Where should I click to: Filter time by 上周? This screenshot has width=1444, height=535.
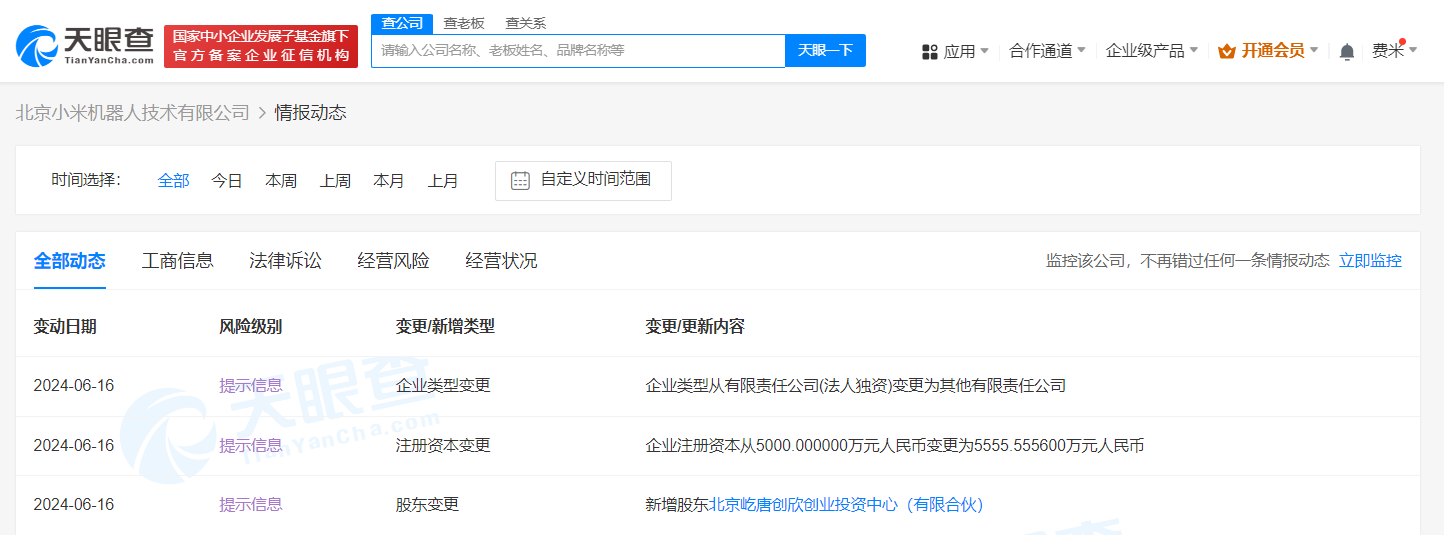pos(335,181)
